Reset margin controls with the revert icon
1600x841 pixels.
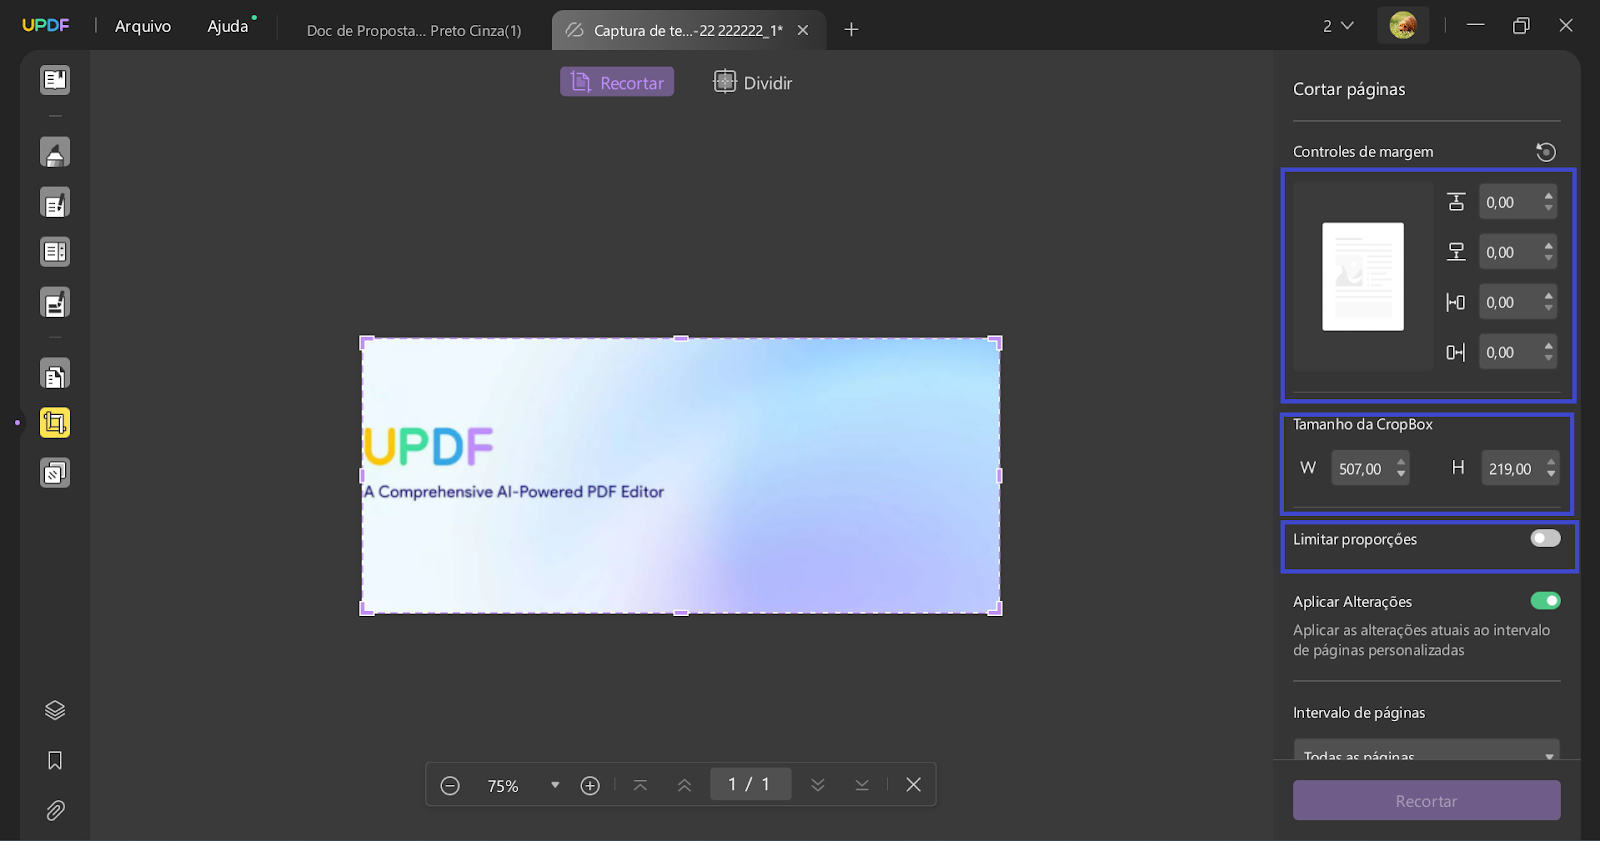coord(1546,152)
